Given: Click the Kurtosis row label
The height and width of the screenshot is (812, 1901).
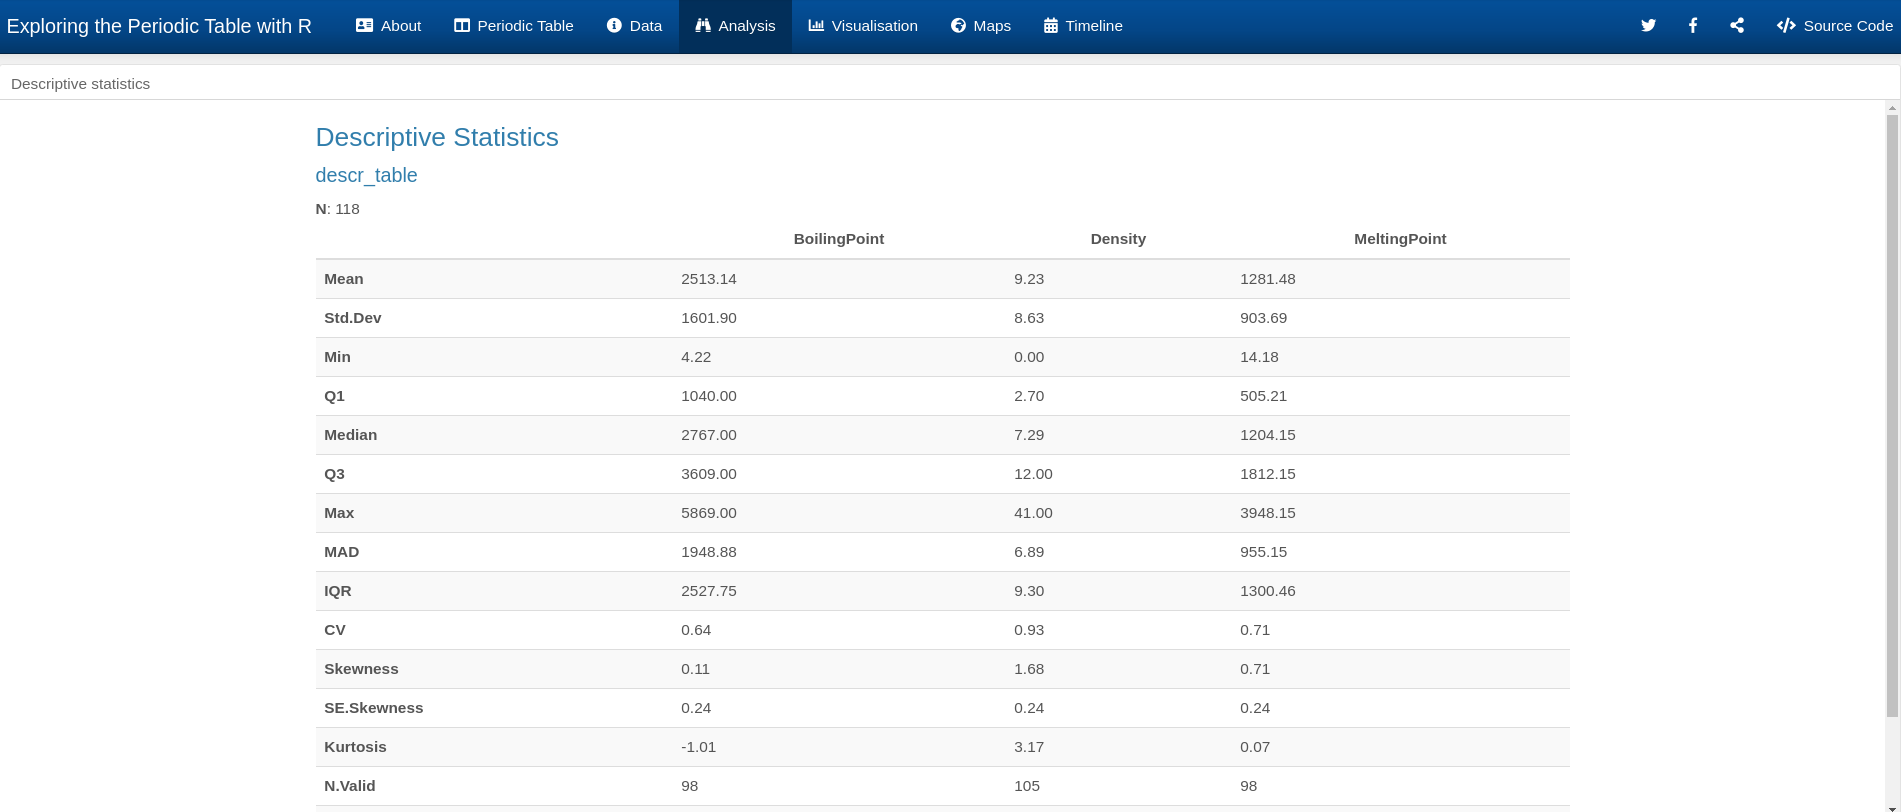Looking at the screenshot, I should pos(355,747).
